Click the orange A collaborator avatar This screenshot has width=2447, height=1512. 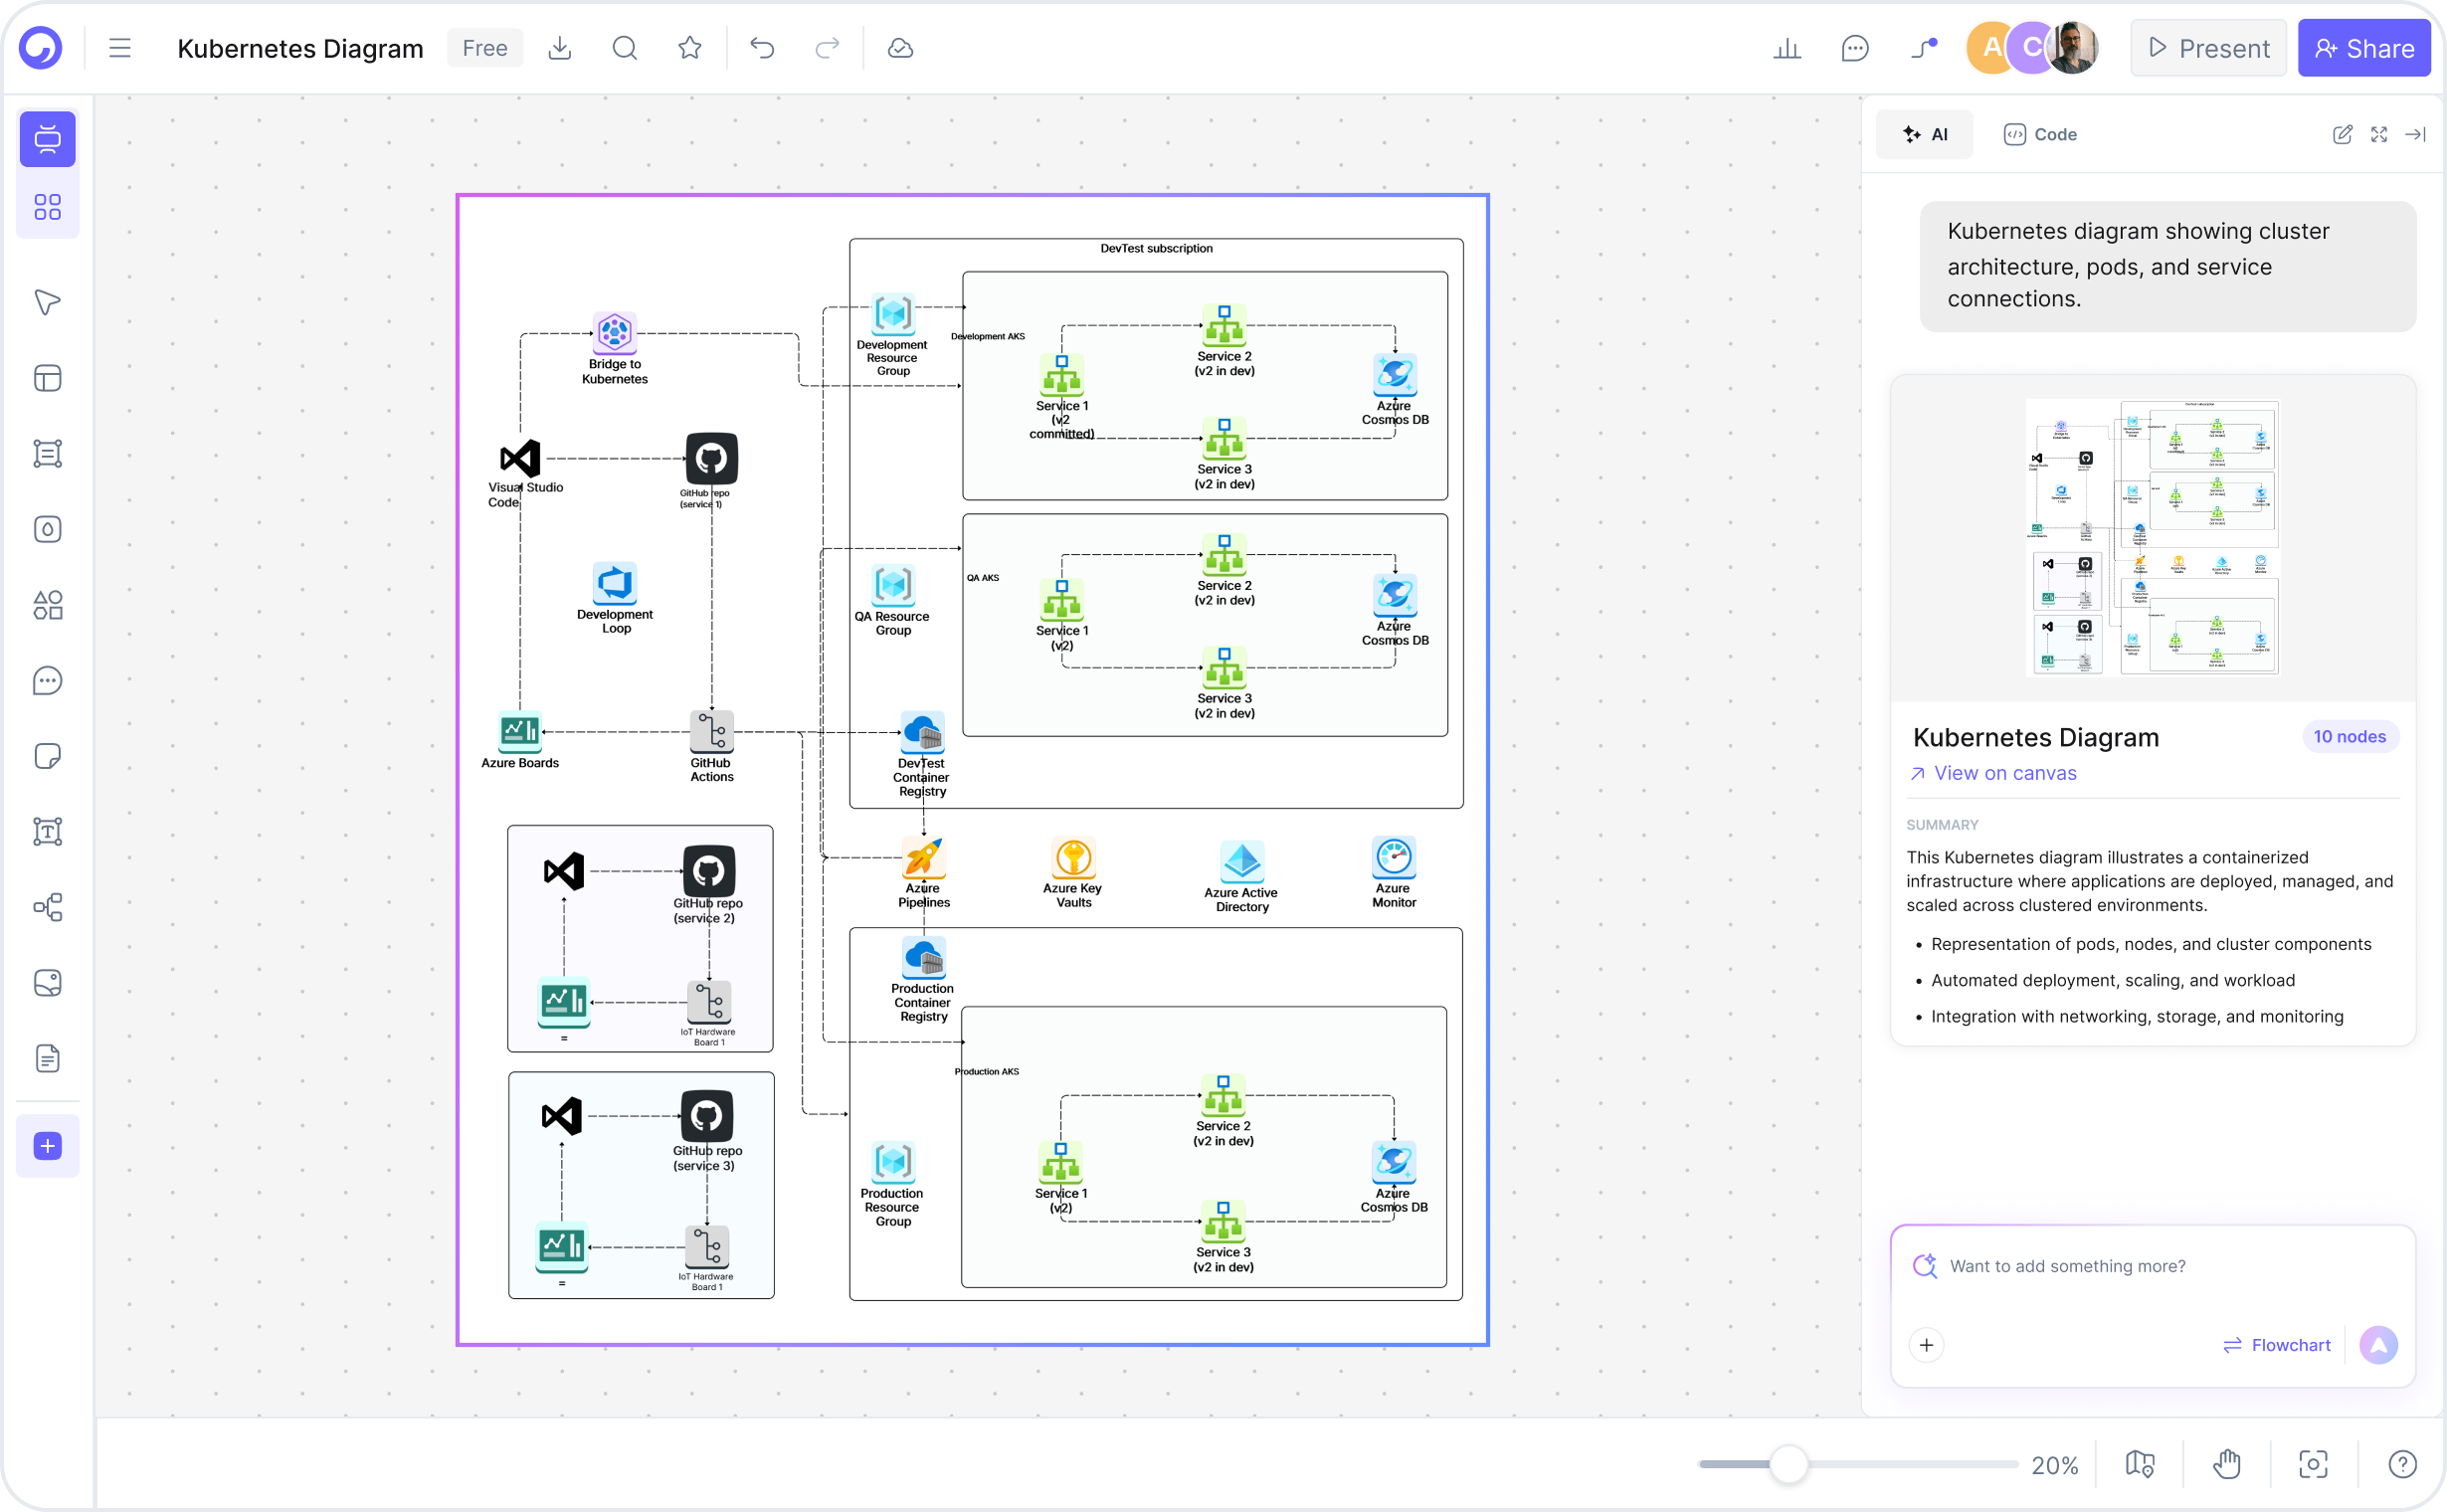tap(1990, 48)
